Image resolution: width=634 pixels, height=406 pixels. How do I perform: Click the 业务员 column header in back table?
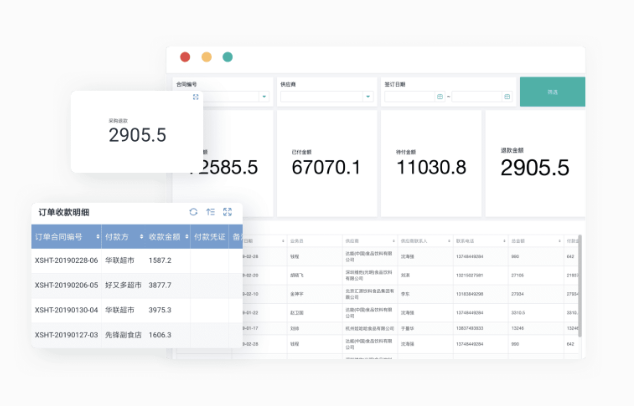point(296,241)
